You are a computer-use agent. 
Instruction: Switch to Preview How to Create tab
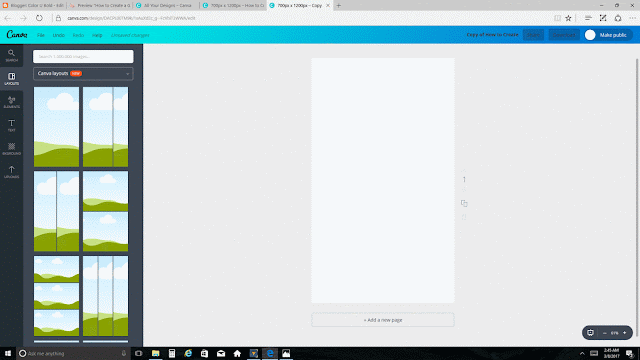tap(100, 5)
